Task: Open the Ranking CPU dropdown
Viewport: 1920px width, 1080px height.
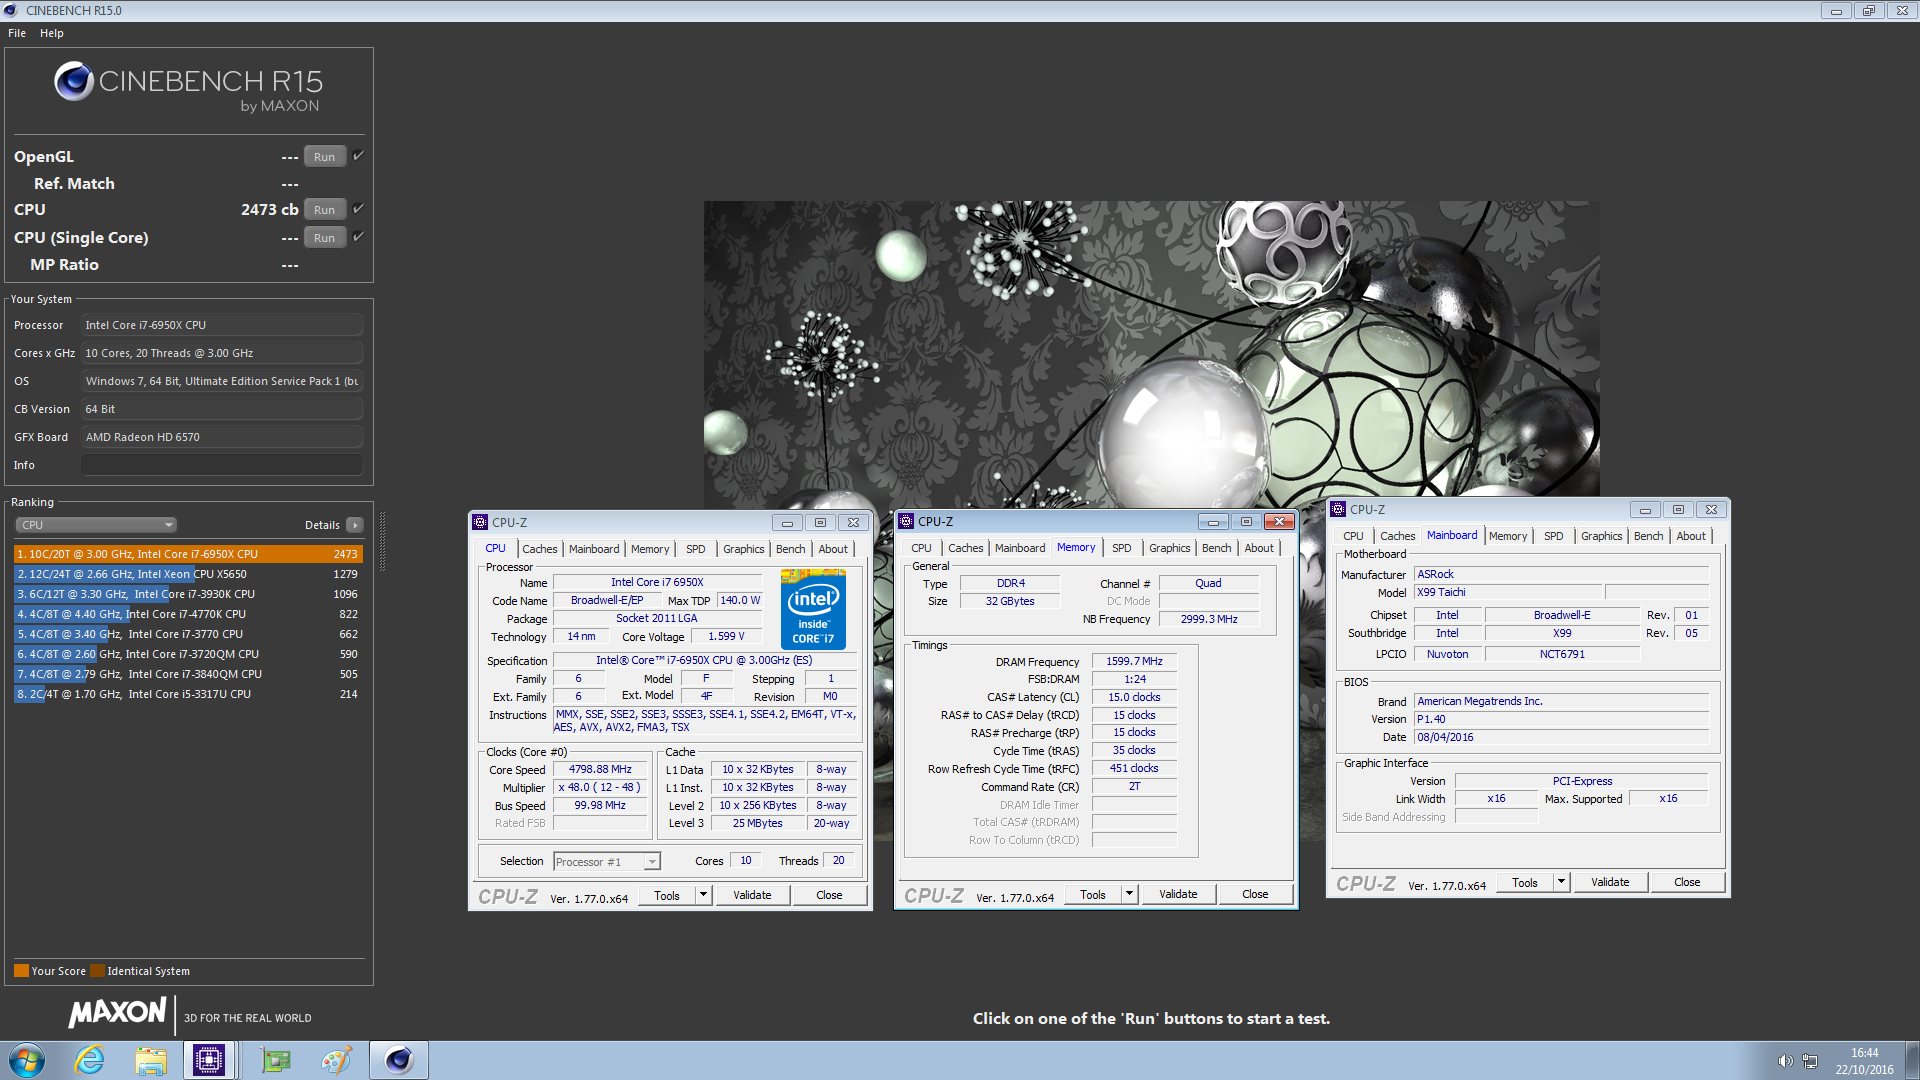Action: pyautogui.click(x=96, y=525)
